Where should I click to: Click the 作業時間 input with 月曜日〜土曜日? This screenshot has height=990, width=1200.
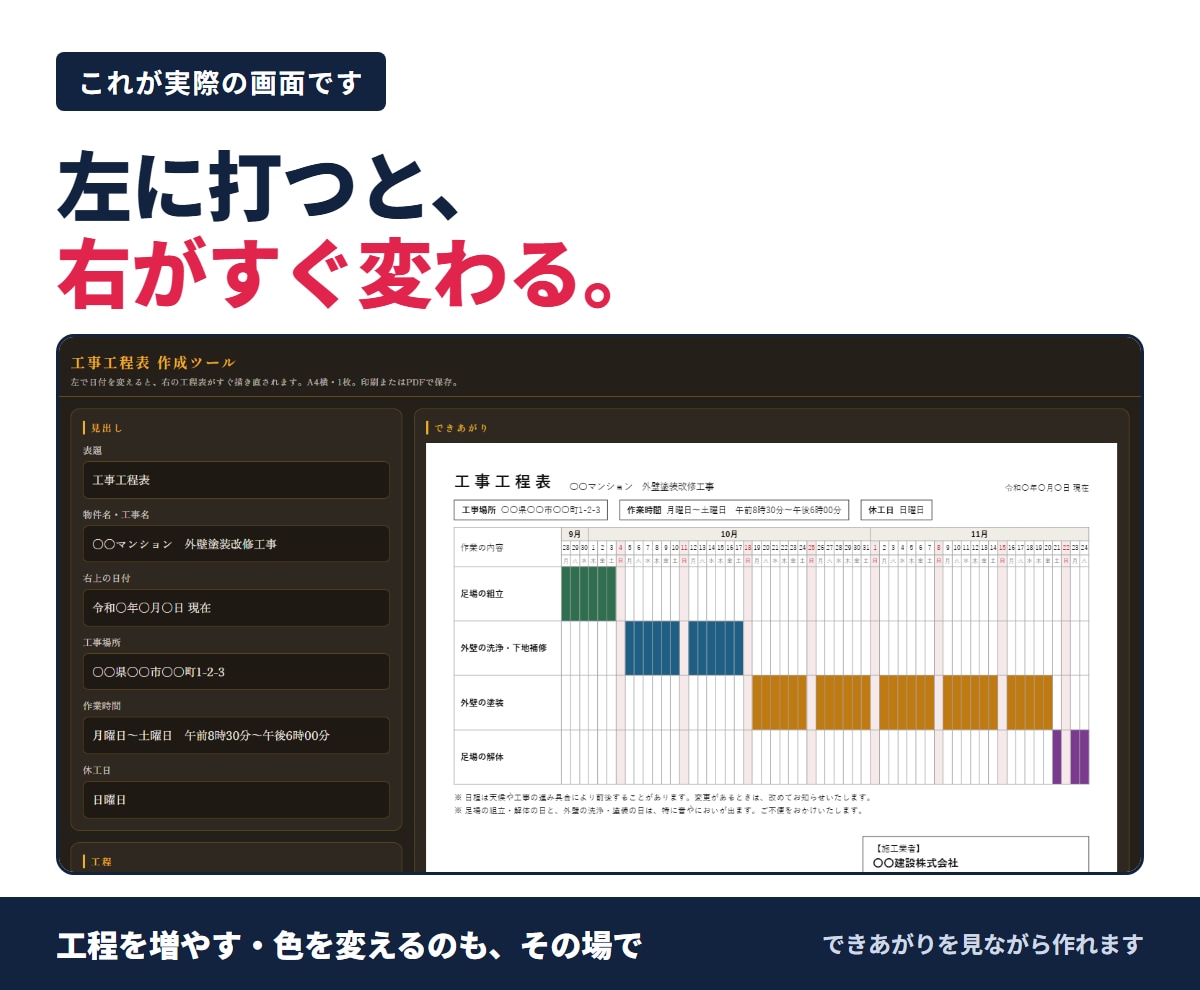click(236, 736)
